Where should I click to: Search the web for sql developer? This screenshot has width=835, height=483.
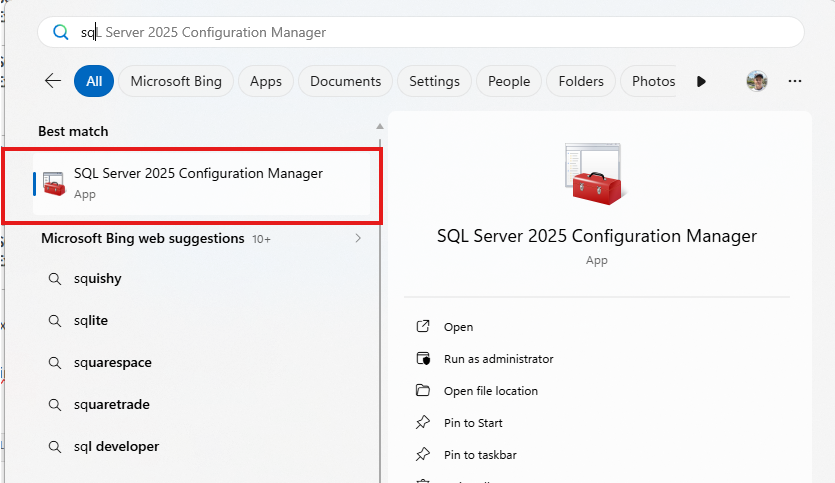[116, 447]
